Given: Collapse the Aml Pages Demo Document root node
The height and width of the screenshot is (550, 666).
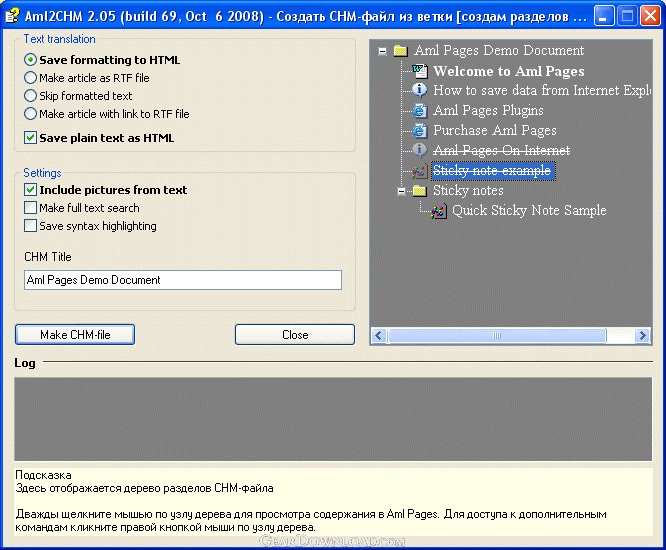Looking at the screenshot, I should [382, 51].
